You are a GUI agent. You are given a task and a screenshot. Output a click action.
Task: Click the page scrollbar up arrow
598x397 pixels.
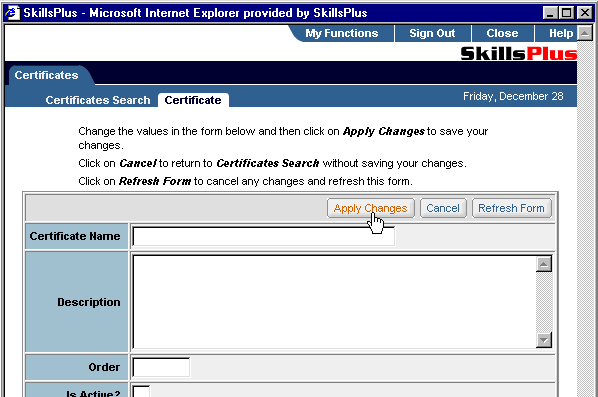(585, 33)
